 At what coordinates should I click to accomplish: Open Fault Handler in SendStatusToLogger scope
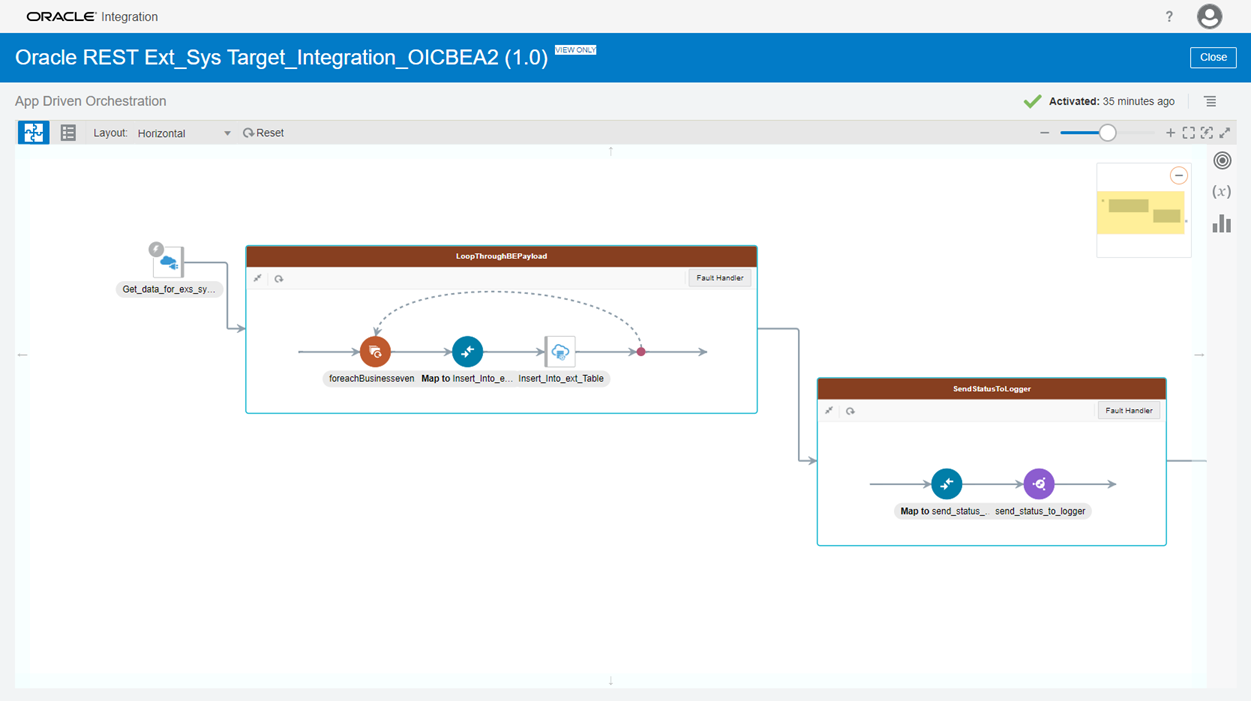[x=1129, y=410]
